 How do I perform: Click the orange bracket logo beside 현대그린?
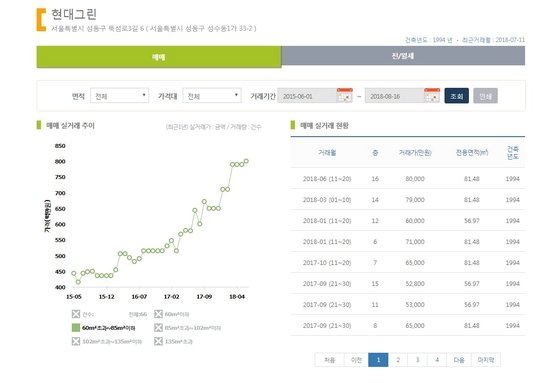(41, 20)
